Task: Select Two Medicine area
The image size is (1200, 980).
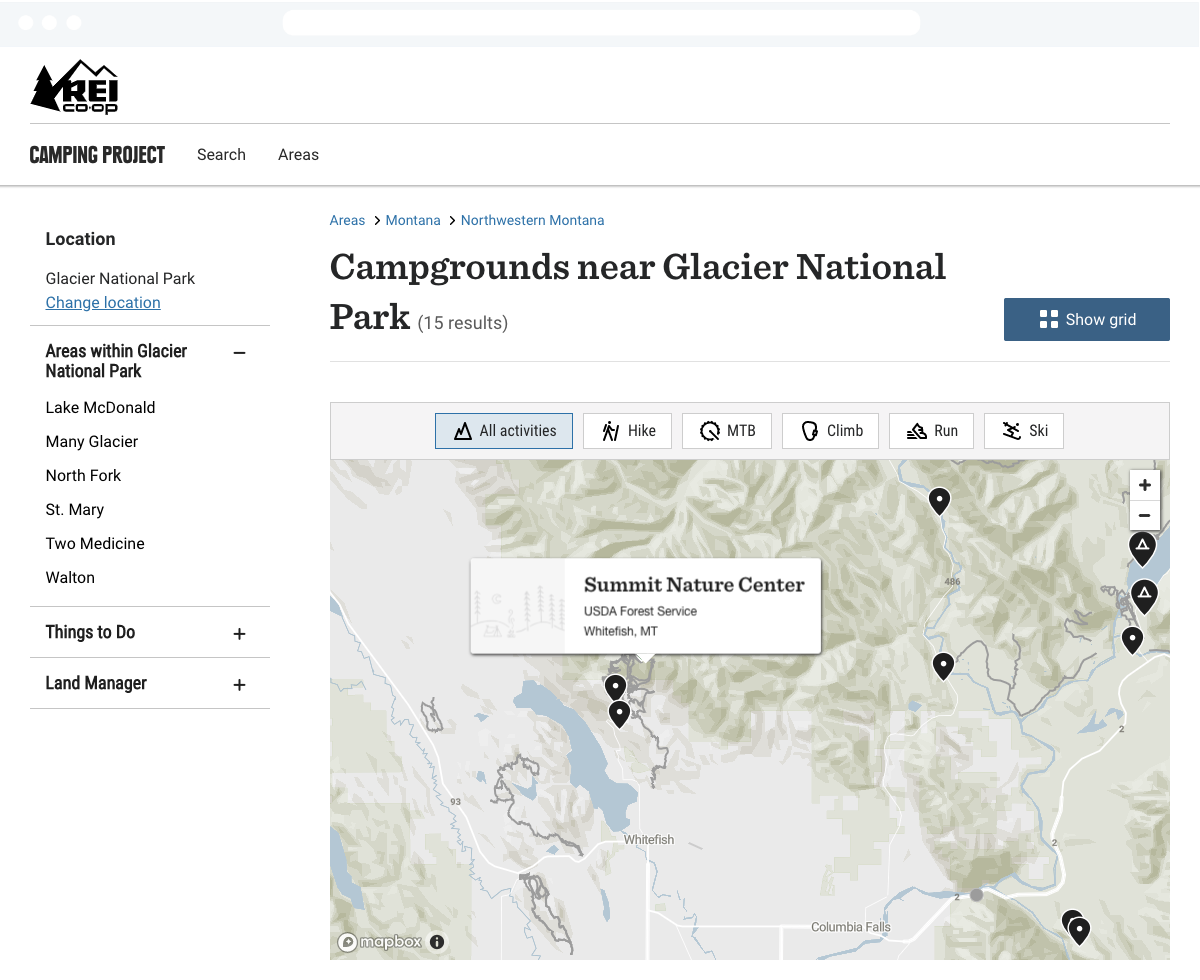Action: pos(95,544)
